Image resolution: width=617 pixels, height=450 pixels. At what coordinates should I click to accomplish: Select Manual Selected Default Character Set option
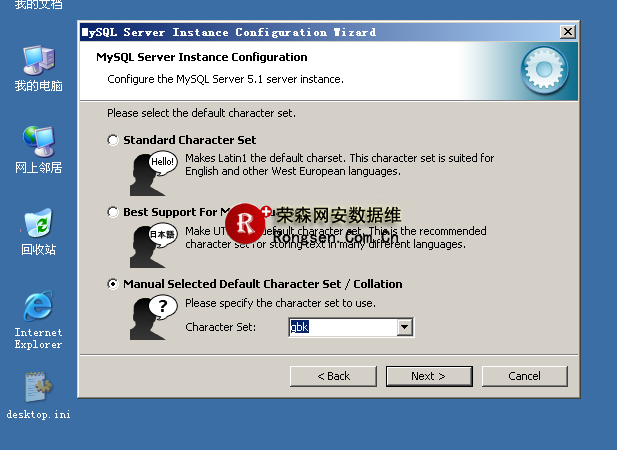point(113,284)
